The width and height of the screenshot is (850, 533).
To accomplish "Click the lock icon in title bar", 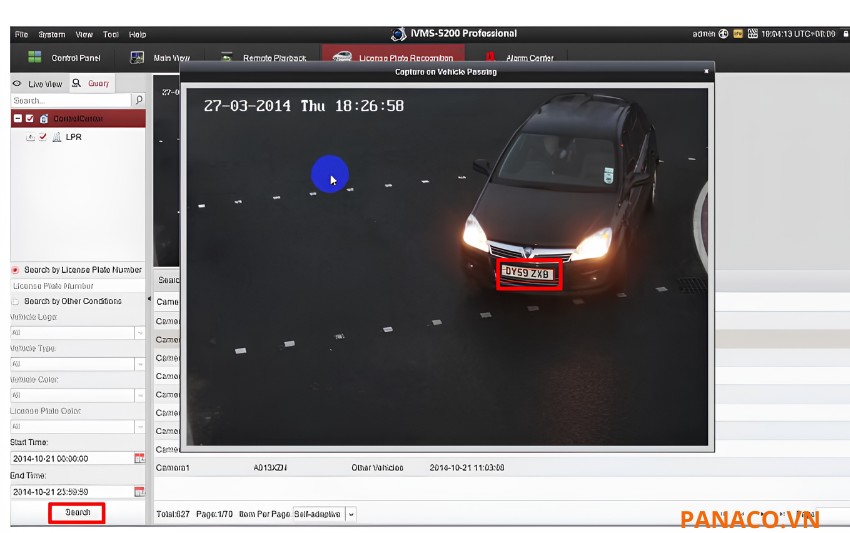I will (846, 34).
